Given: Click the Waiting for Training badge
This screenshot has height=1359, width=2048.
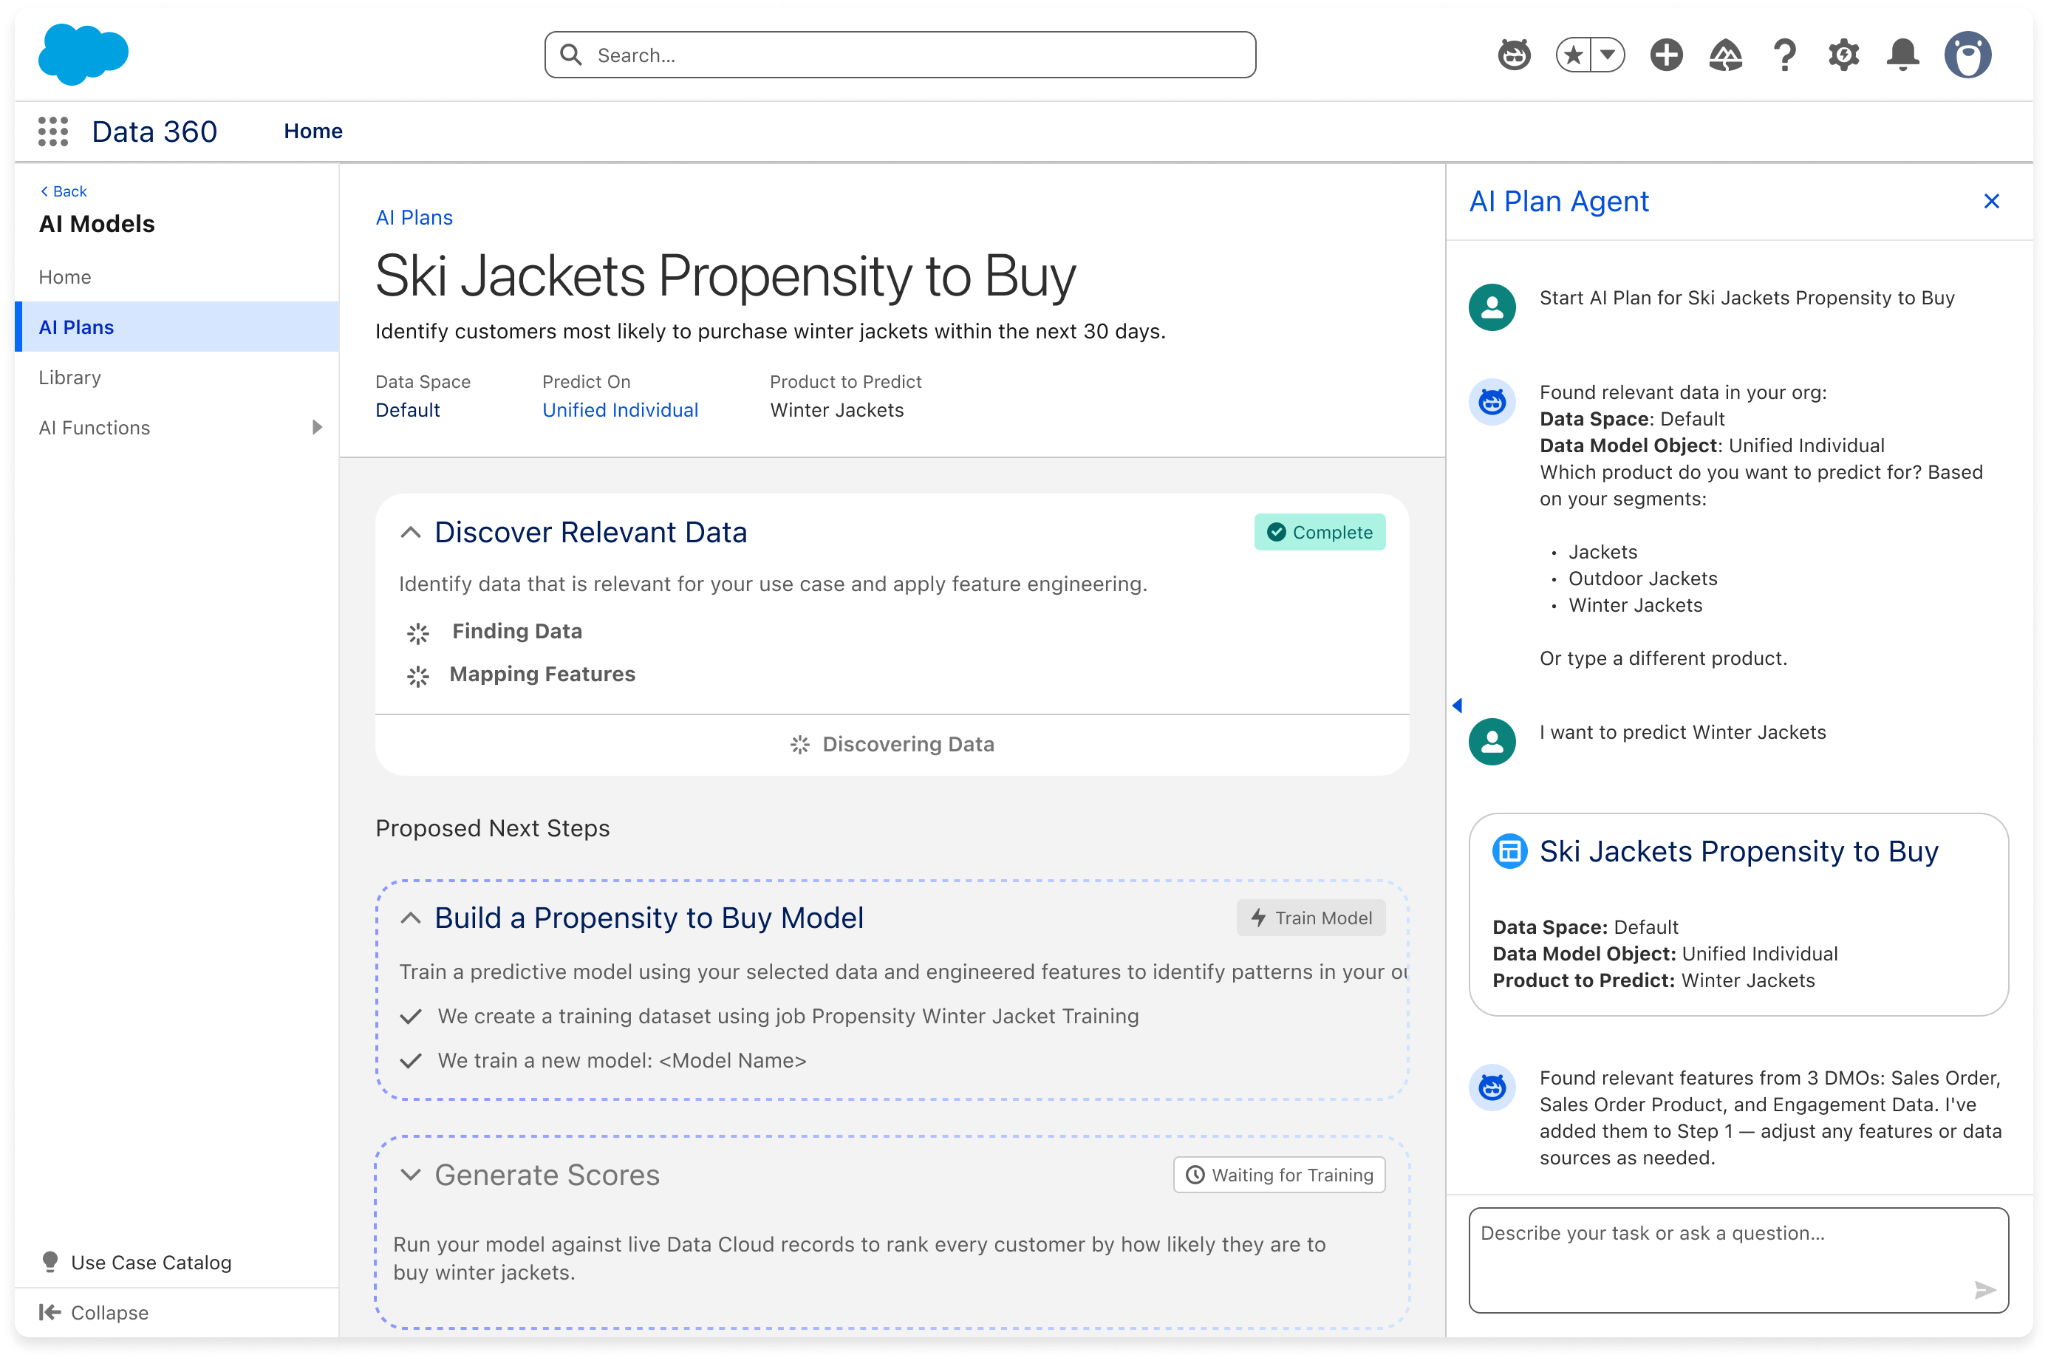Looking at the screenshot, I should point(1279,1175).
